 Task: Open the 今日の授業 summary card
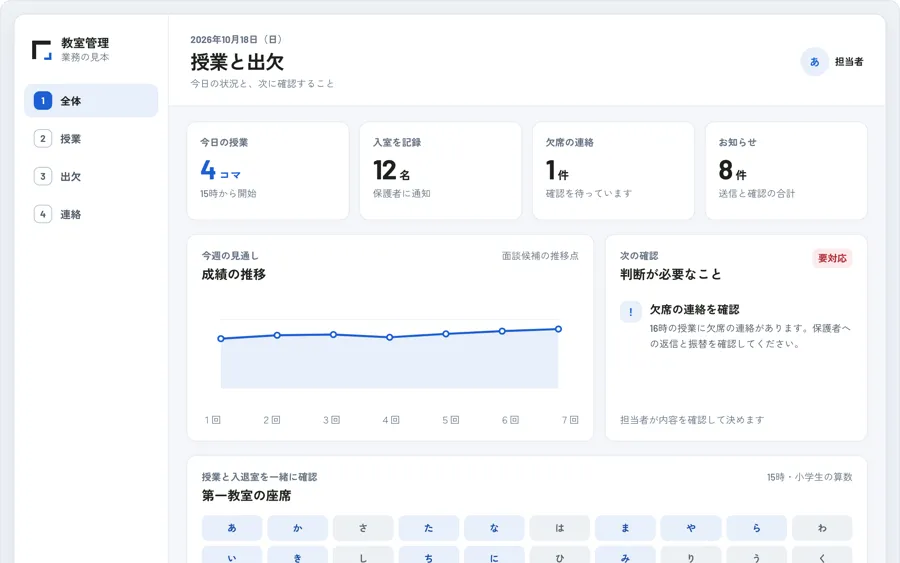(x=268, y=170)
